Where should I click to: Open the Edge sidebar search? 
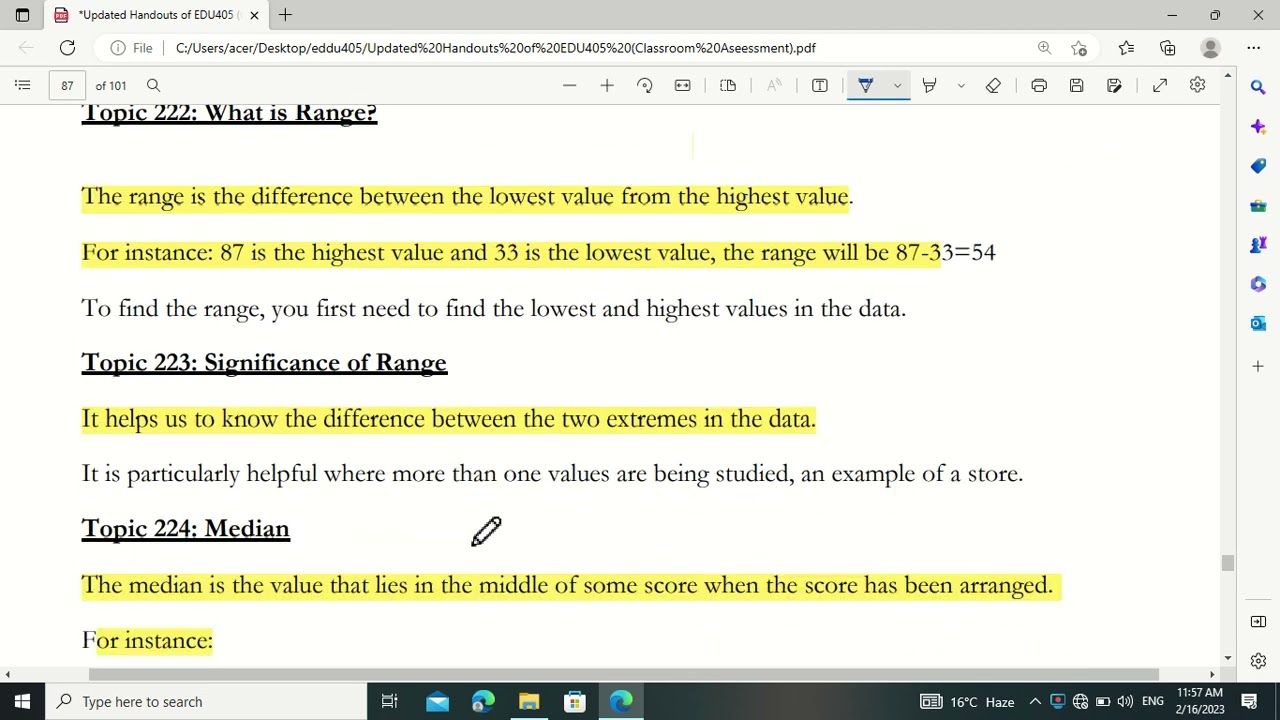tap(1258, 87)
